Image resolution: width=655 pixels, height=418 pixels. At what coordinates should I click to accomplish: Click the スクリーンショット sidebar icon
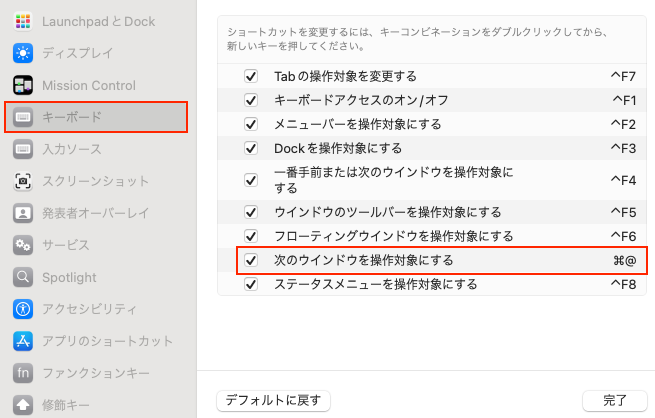click(24, 181)
